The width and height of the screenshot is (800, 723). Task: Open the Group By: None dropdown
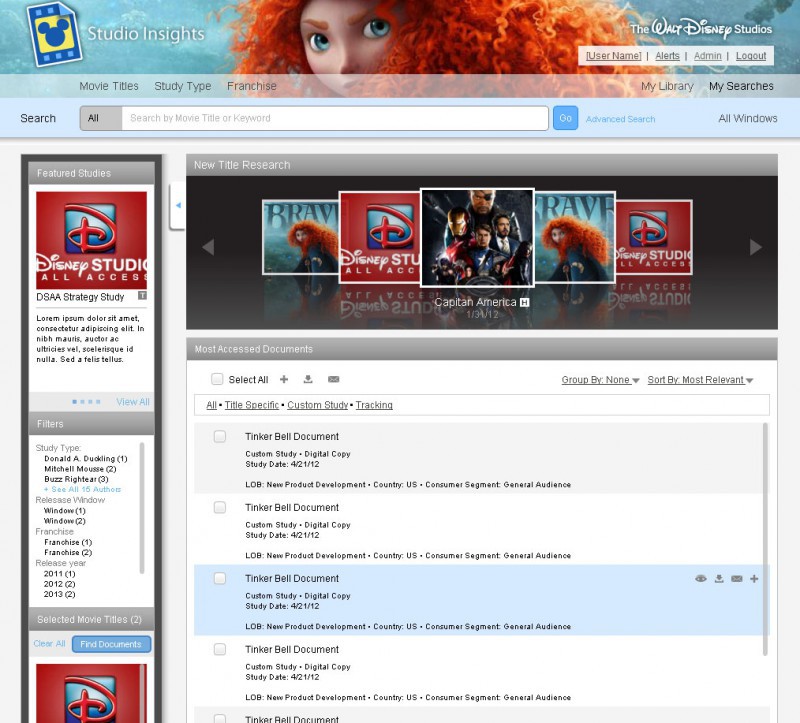coord(600,380)
